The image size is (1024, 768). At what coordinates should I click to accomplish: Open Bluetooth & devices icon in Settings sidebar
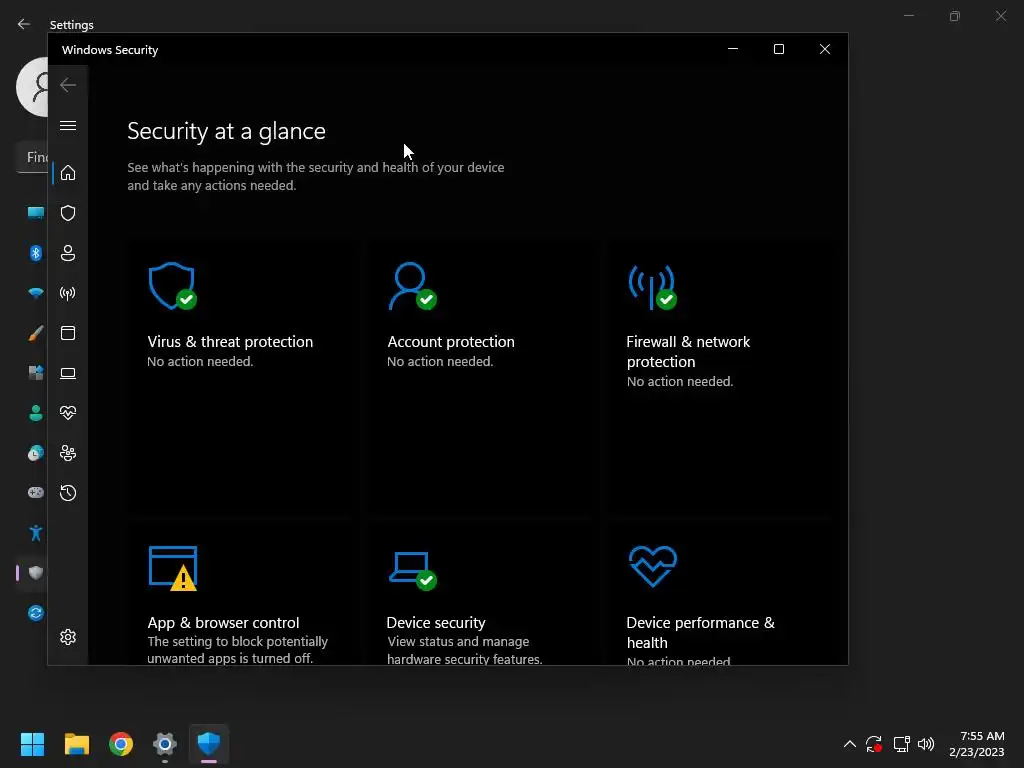pos(36,253)
